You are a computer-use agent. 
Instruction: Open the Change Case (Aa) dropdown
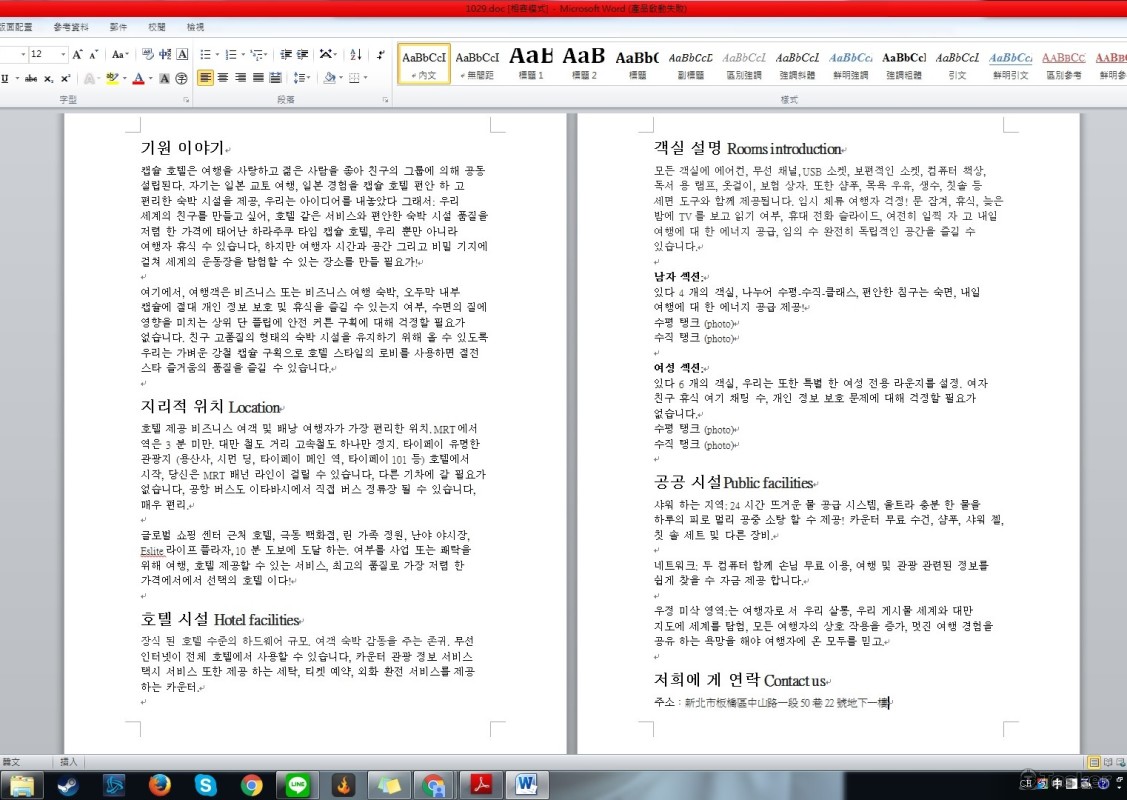click(x=120, y=54)
